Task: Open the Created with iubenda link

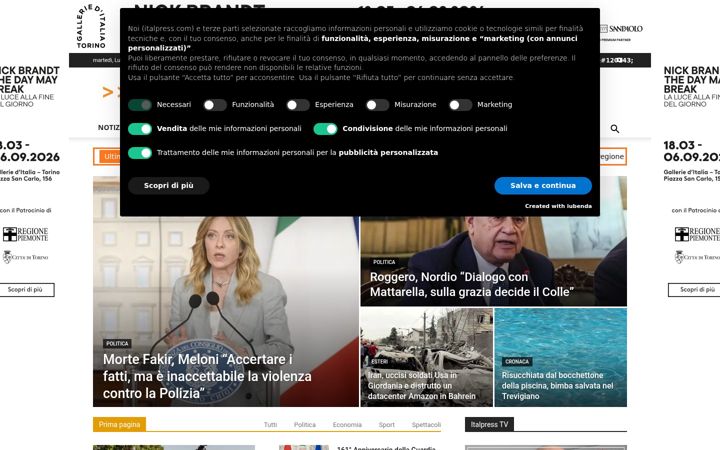Action: click(x=558, y=206)
